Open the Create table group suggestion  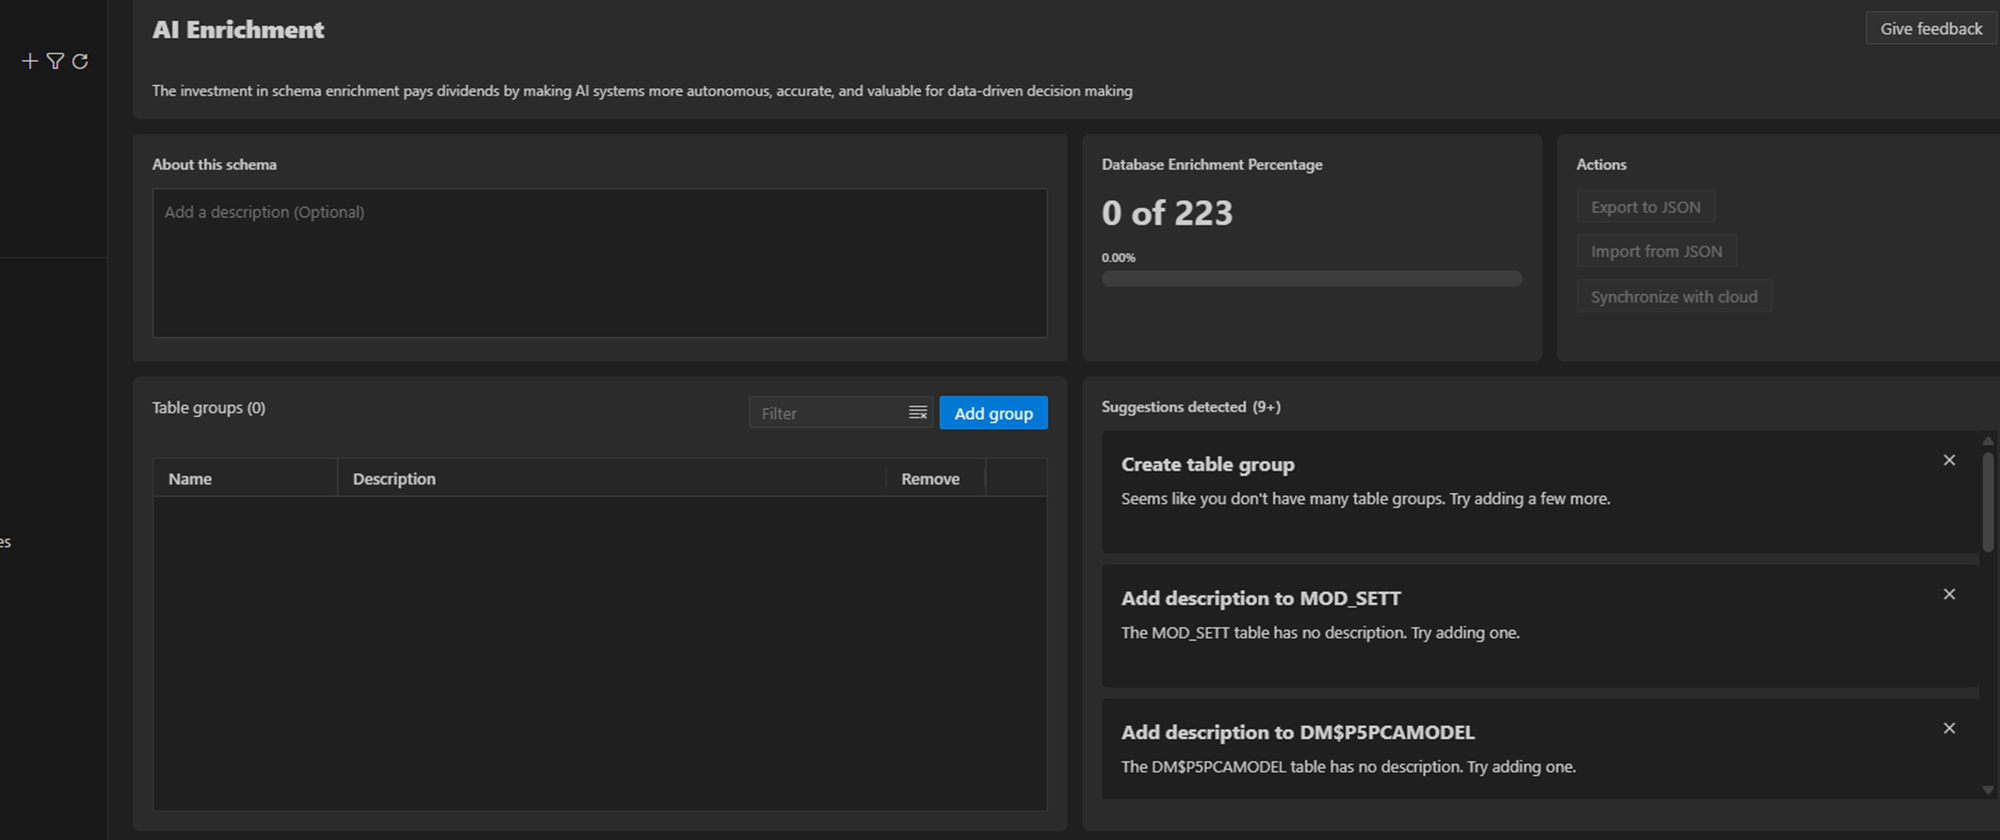(1540, 492)
